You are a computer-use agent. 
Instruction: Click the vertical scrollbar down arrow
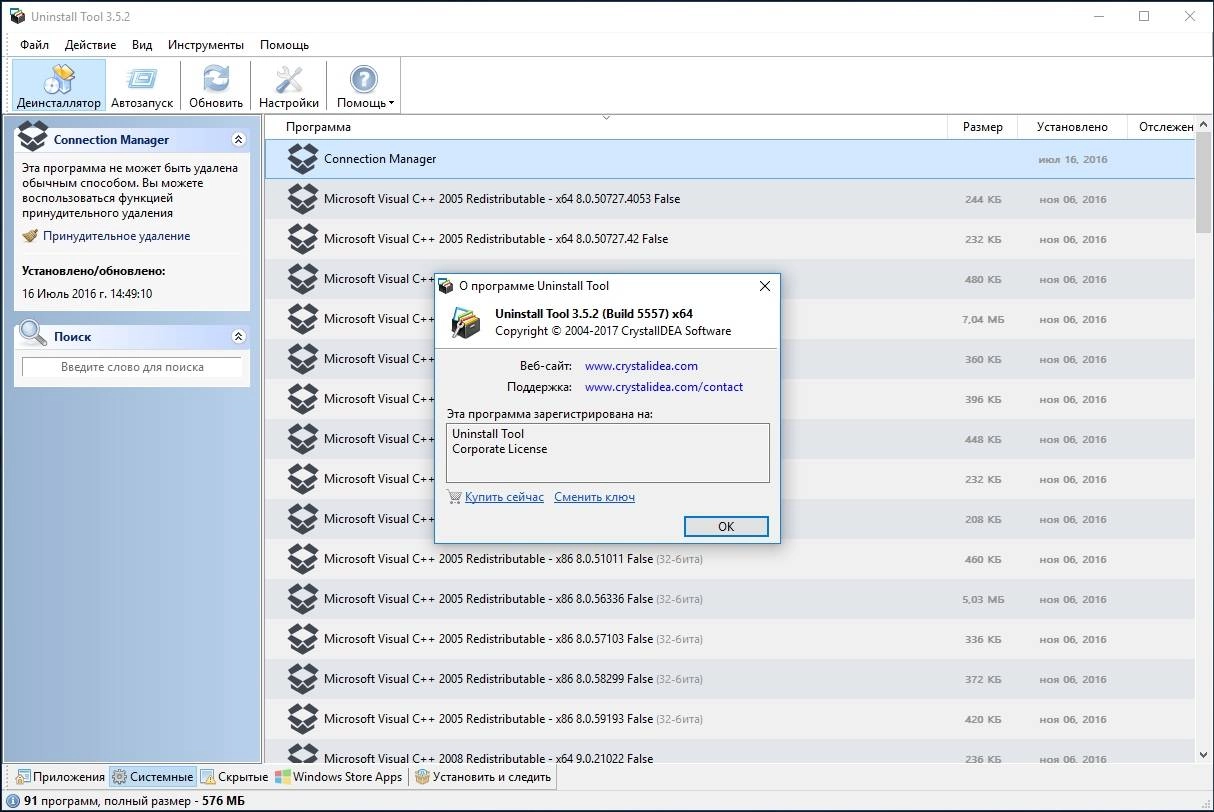coord(1204,754)
